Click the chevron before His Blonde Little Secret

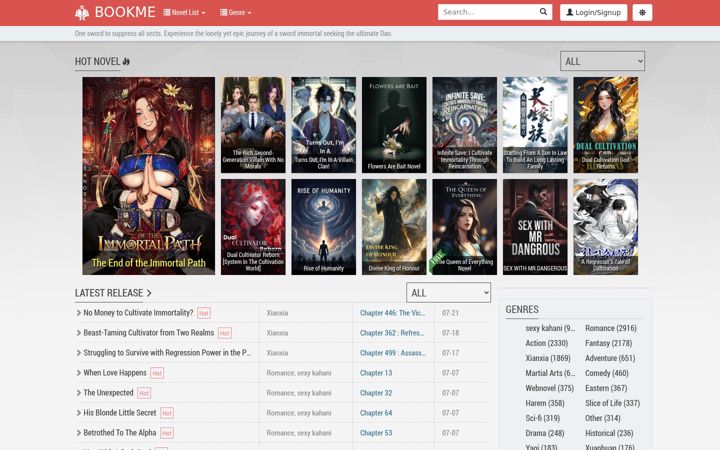[x=79, y=413]
